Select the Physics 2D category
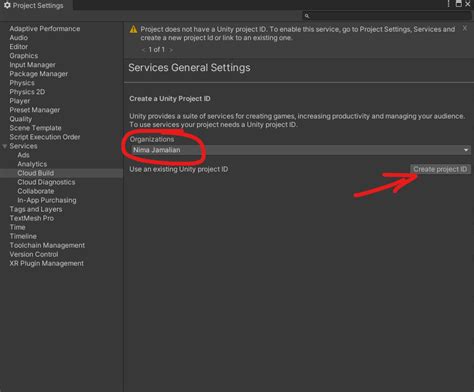Screen dimensions: 474x392 [27, 92]
